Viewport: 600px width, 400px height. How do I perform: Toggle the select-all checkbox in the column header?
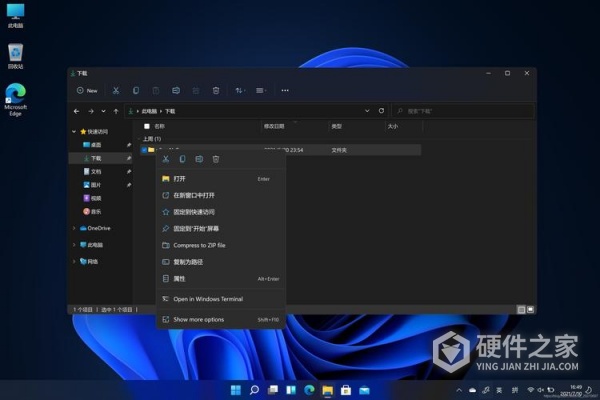[x=146, y=126]
